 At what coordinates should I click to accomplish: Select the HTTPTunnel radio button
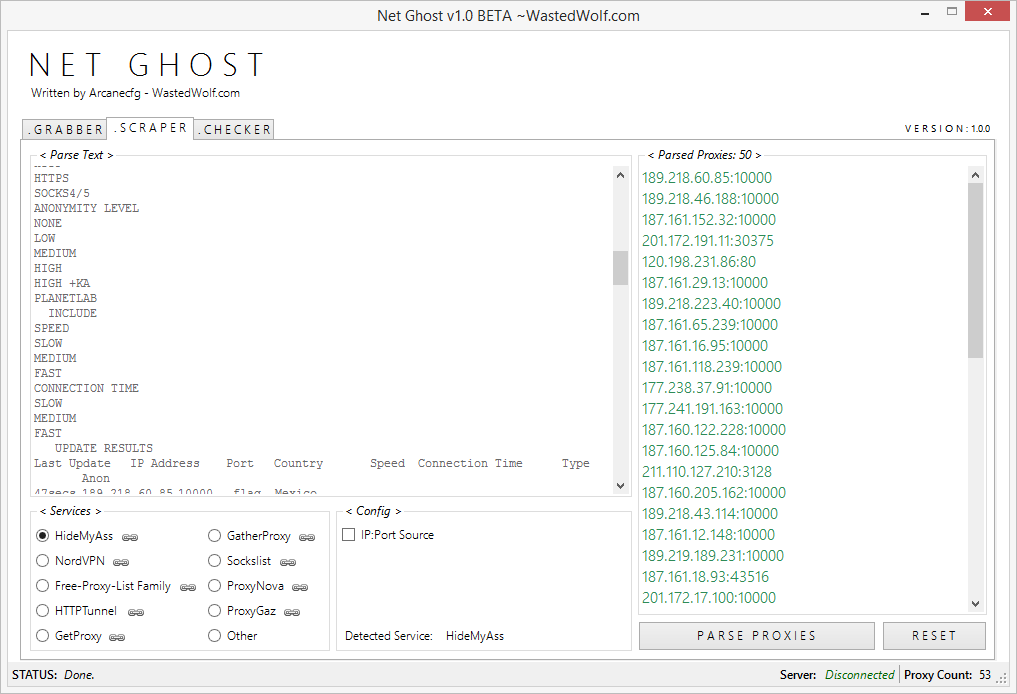pos(43,610)
